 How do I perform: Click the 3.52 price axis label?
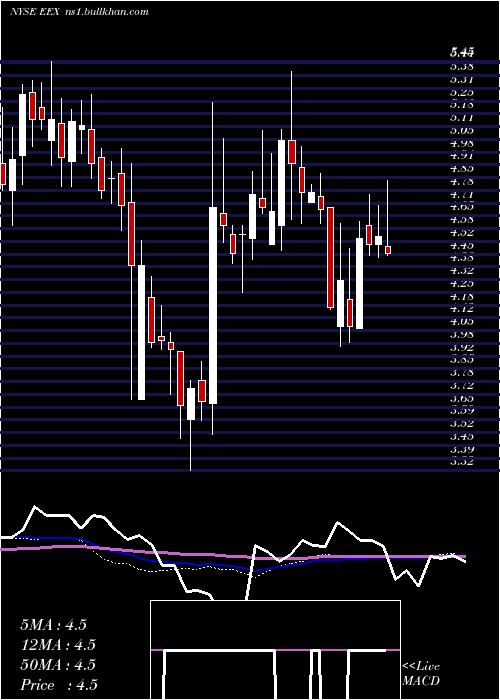462,423
